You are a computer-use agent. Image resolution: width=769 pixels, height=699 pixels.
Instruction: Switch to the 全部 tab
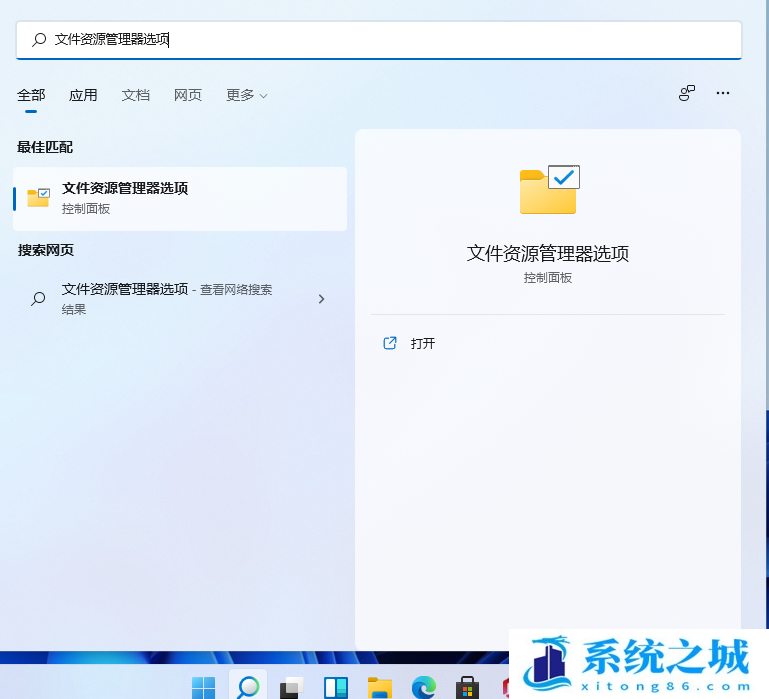tap(31, 95)
